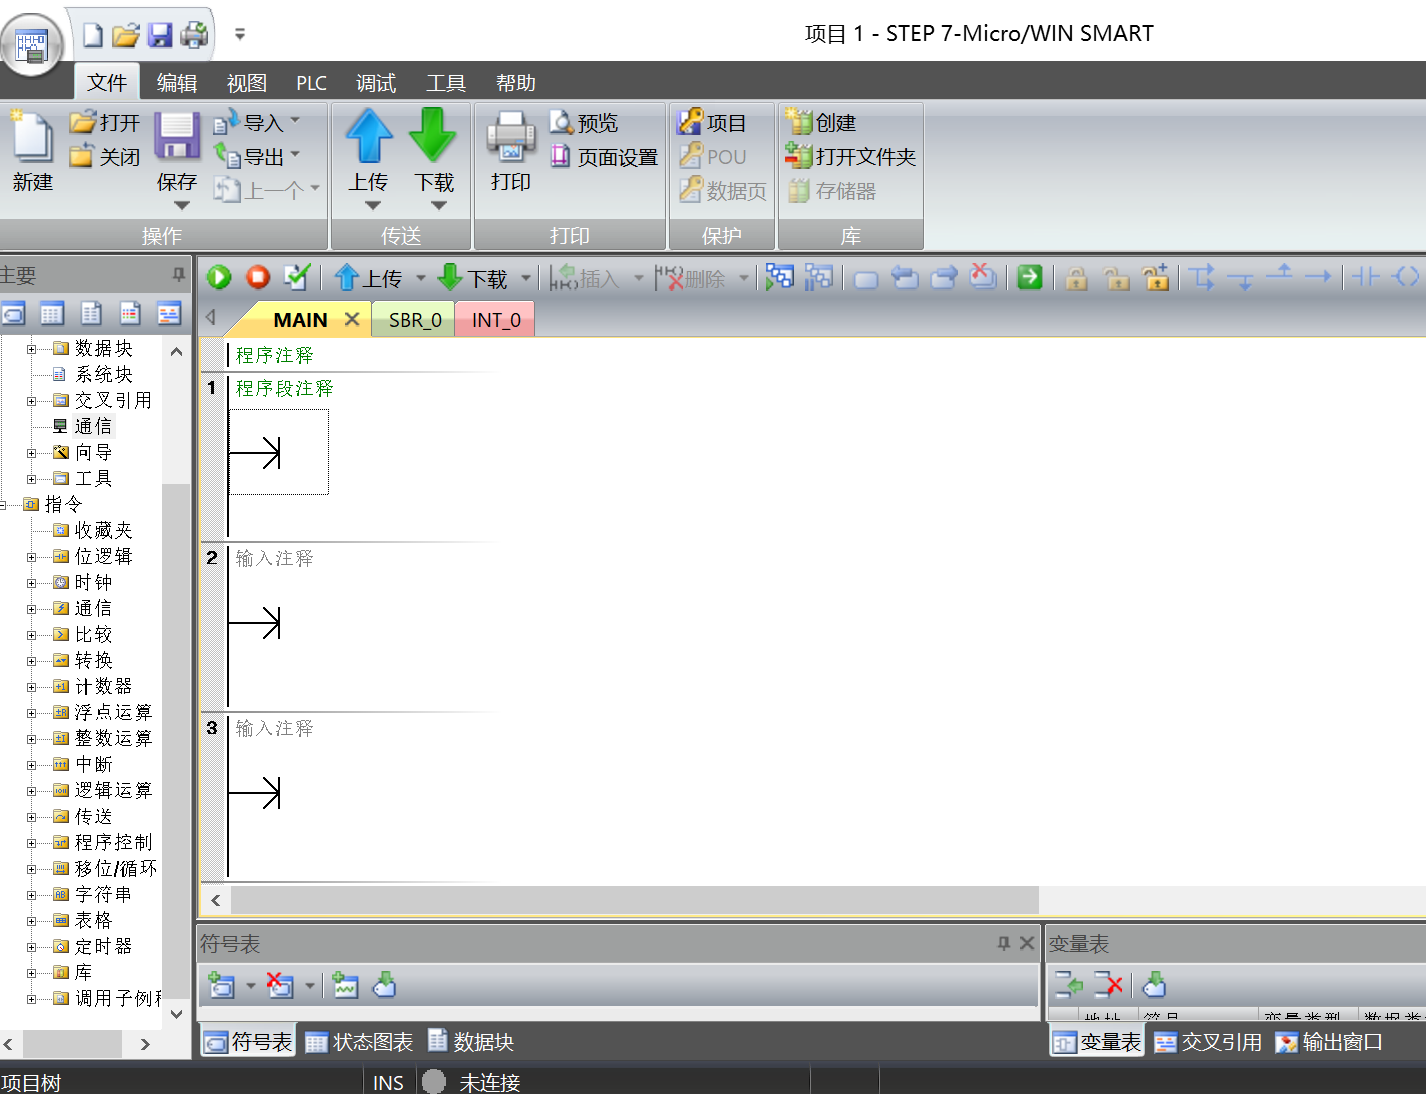Open the 导出 dropdown arrow
The image size is (1426, 1094).
pos(295,155)
